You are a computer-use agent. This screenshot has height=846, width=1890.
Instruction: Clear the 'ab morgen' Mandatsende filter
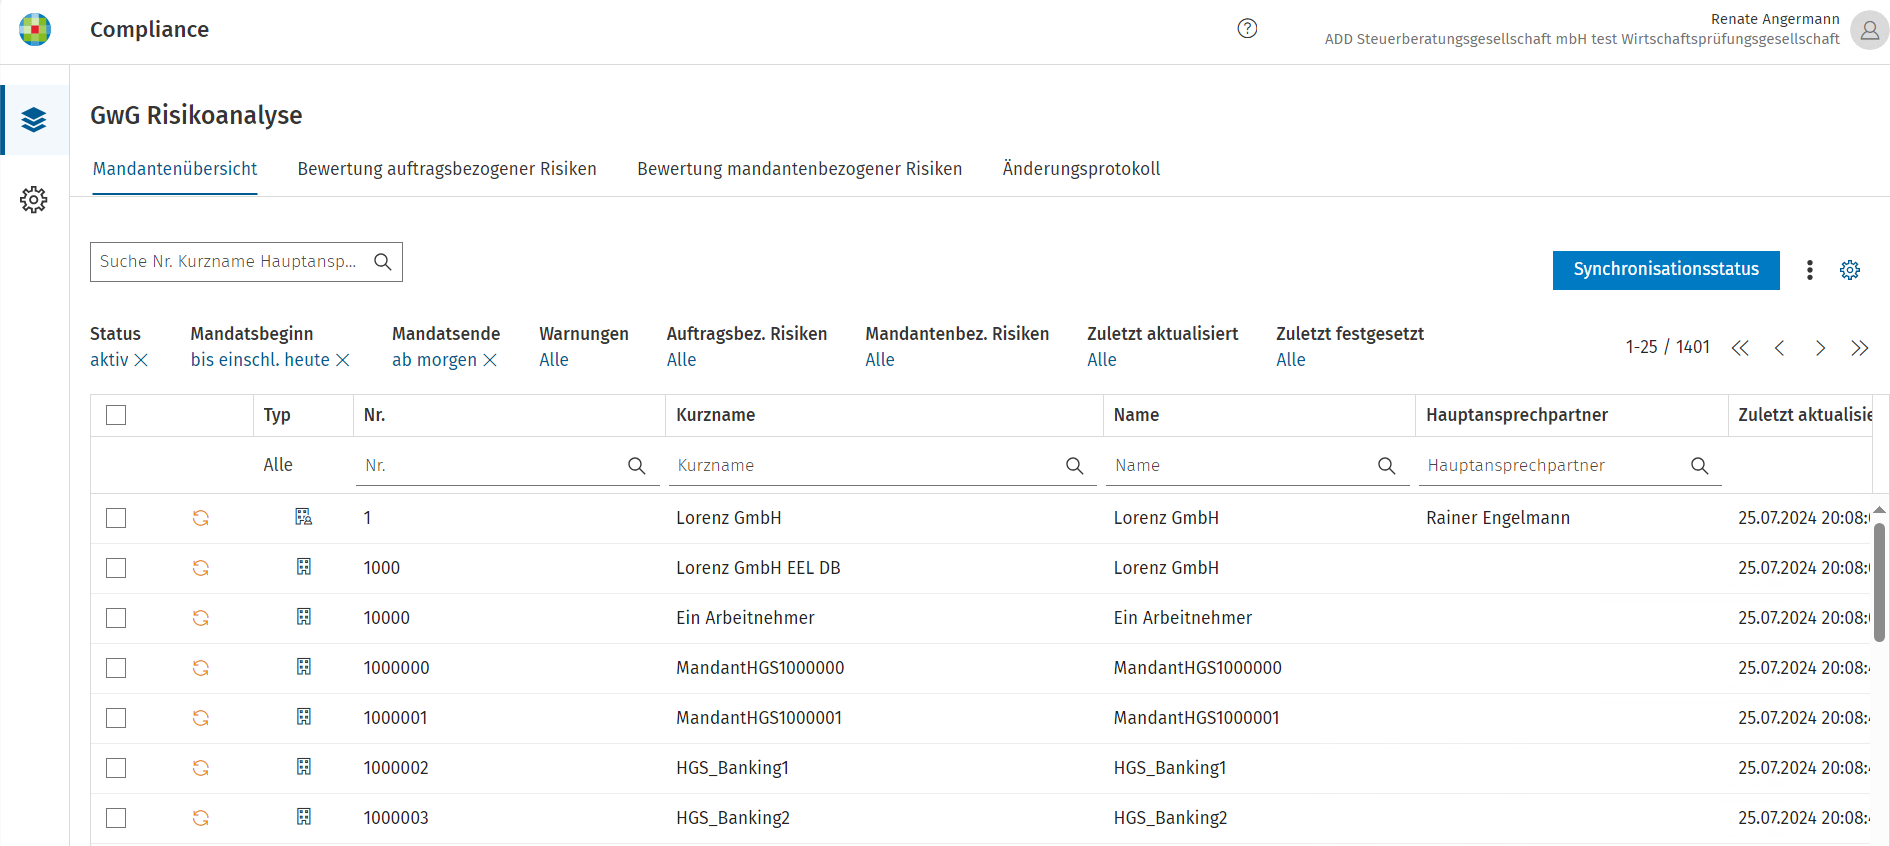(x=490, y=360)
